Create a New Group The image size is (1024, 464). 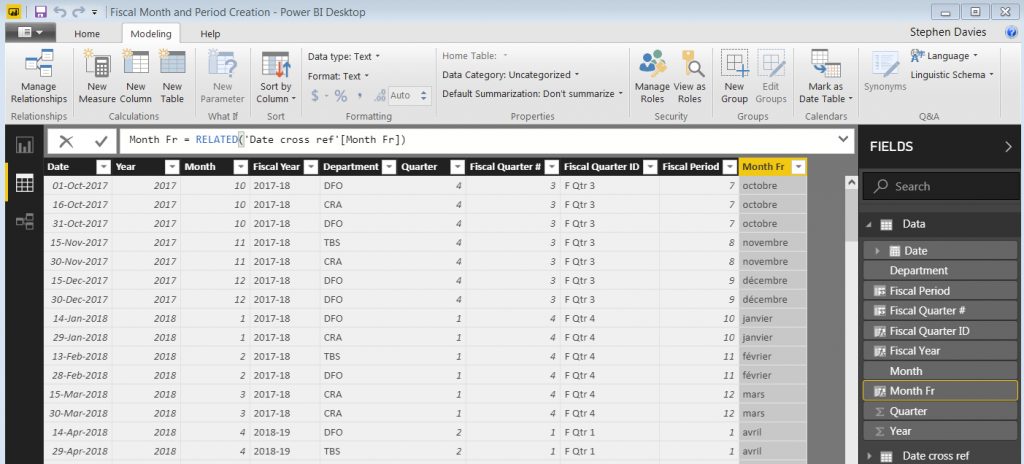734,78
